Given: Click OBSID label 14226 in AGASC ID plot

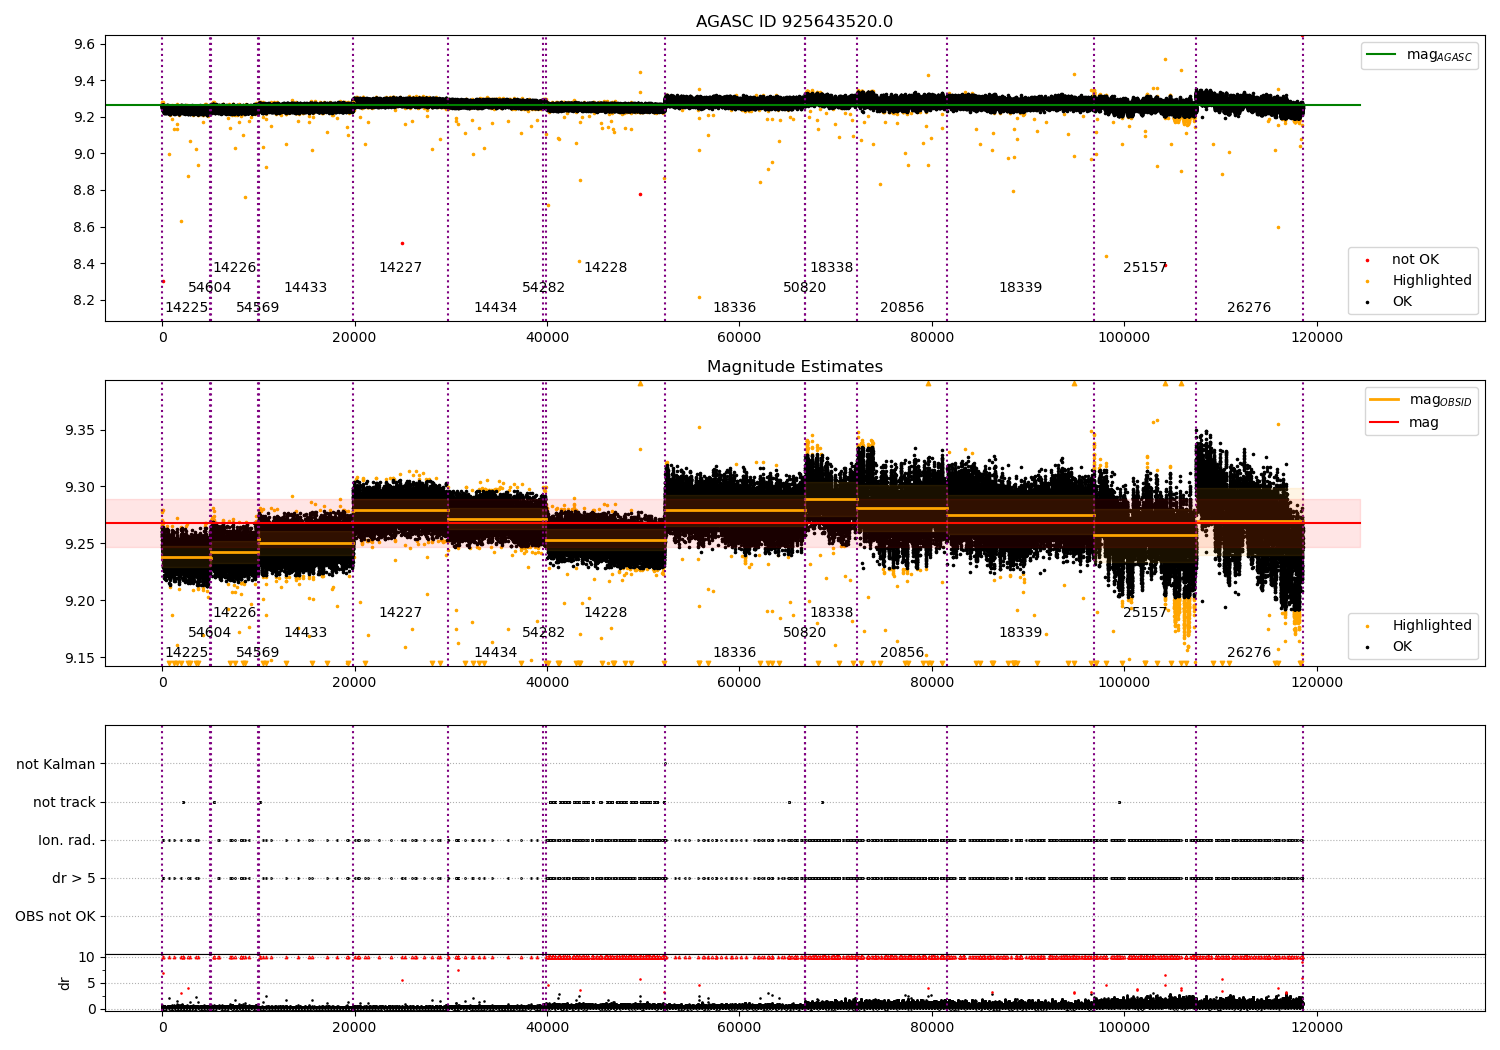Looking at the screenshot, I should click(235, 268).
